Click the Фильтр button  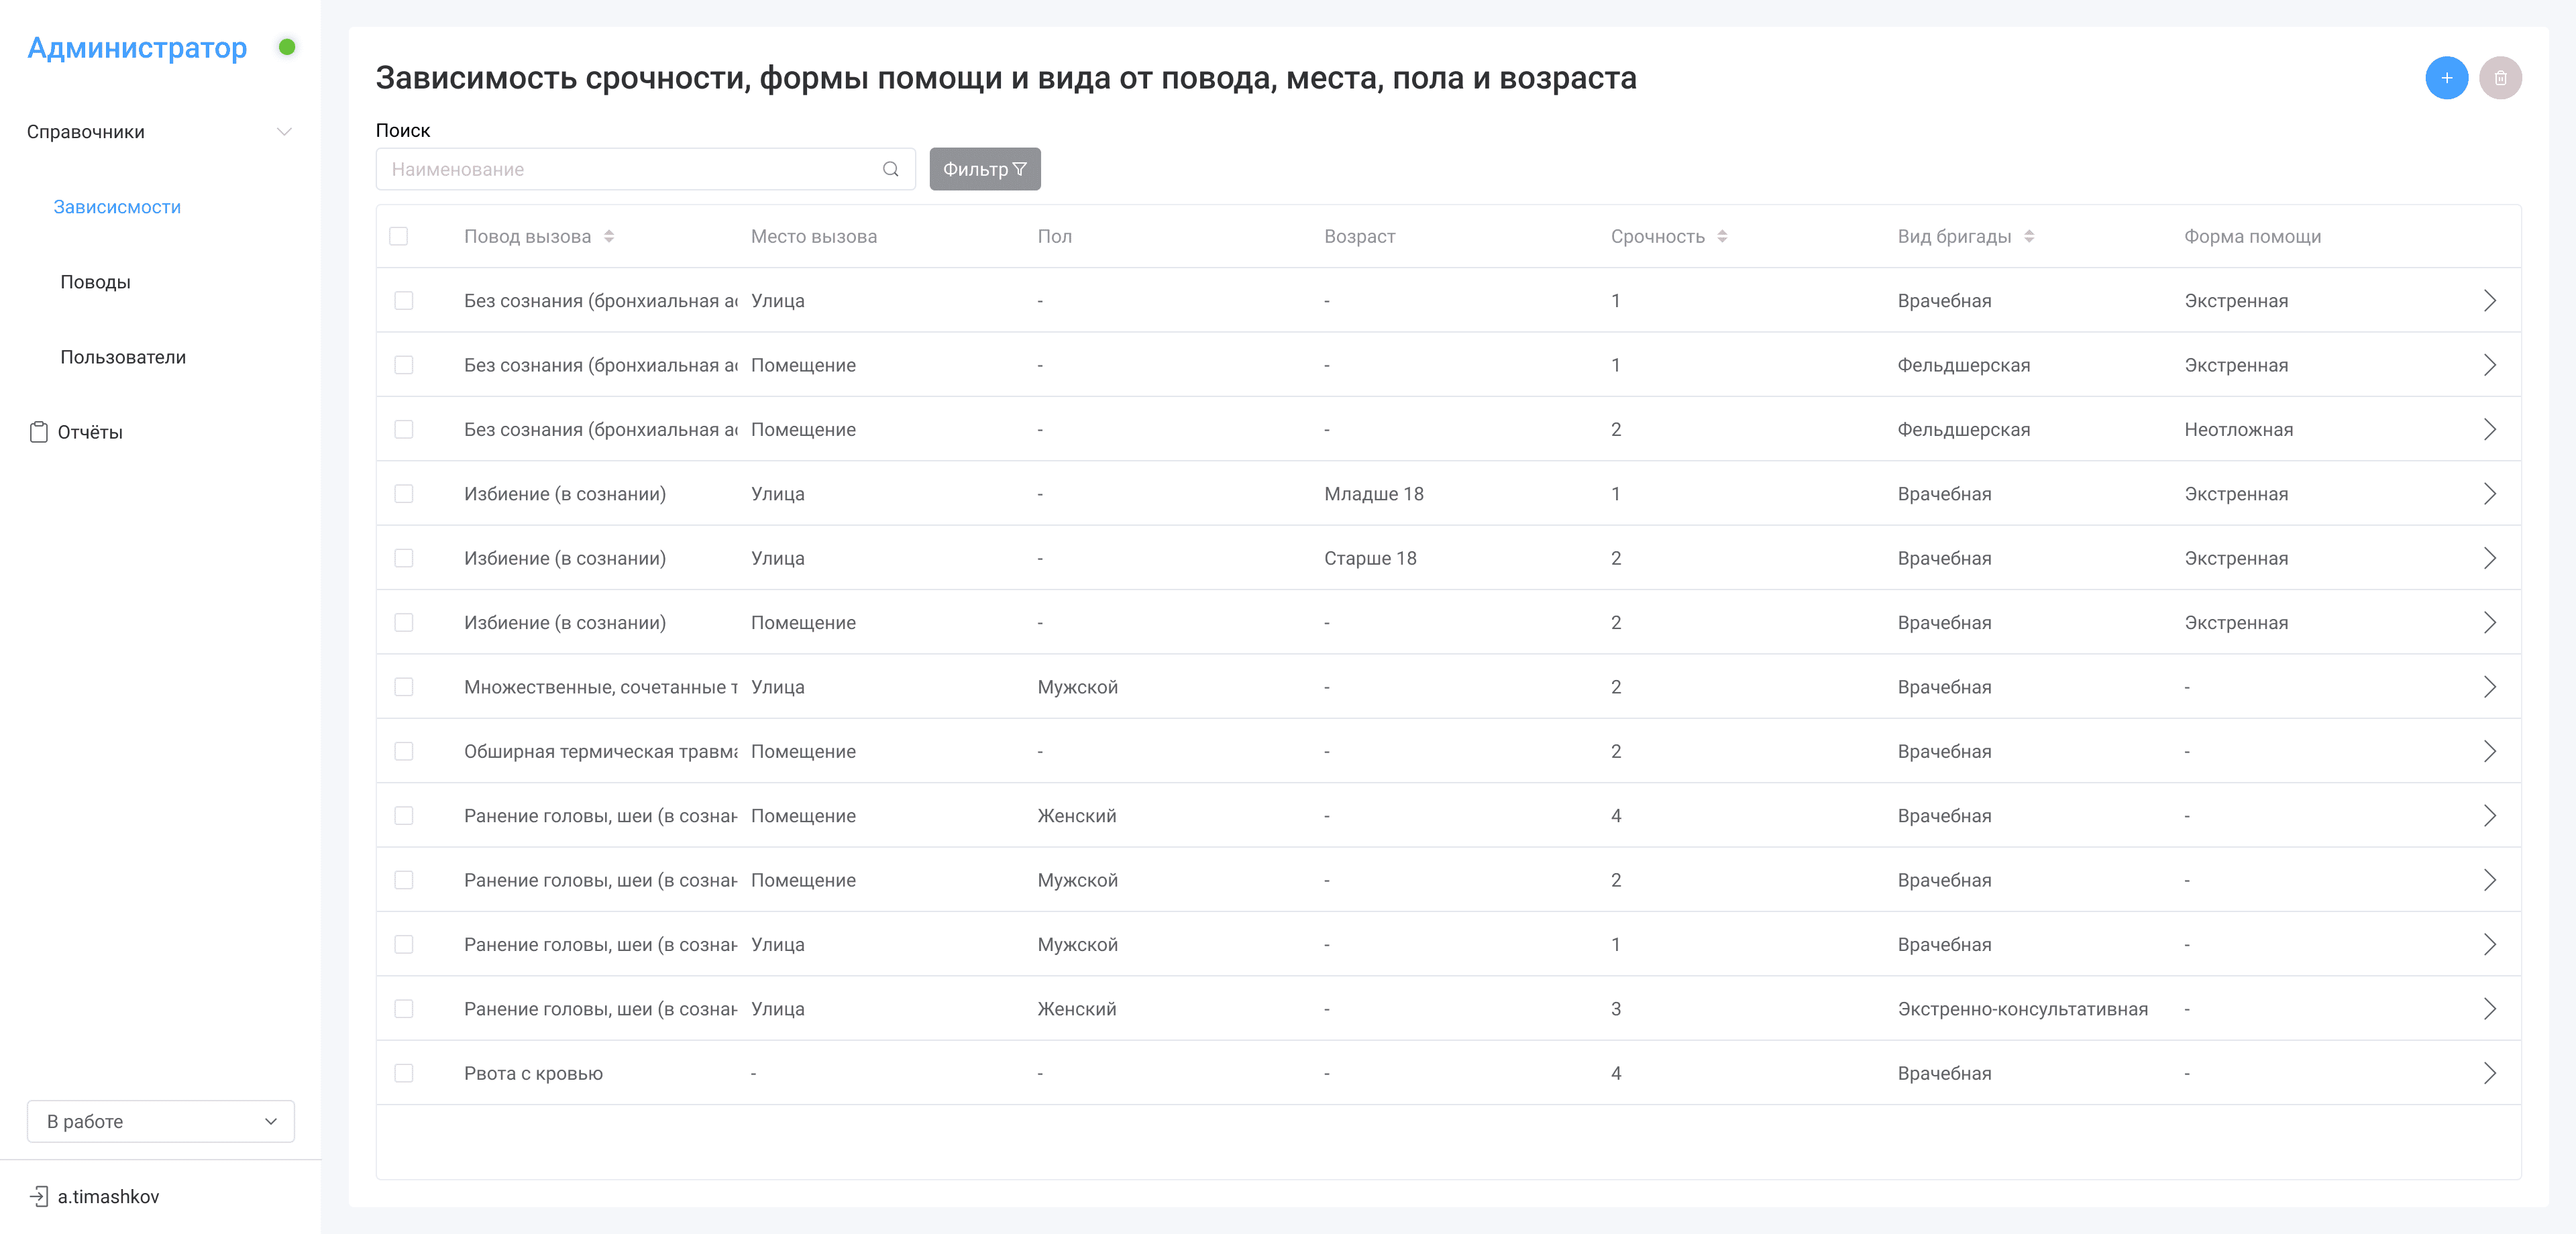point(984,169)
